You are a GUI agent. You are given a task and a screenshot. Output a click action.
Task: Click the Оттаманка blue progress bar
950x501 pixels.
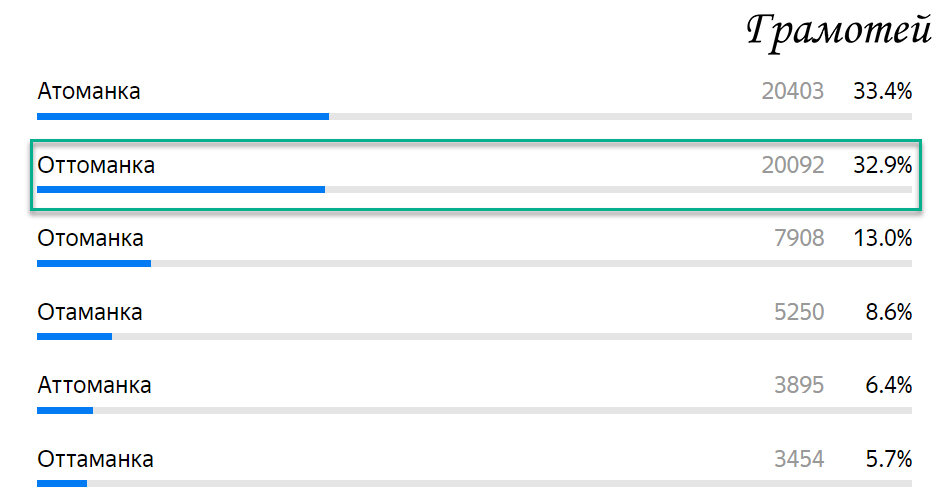click(x=62, y=483)
